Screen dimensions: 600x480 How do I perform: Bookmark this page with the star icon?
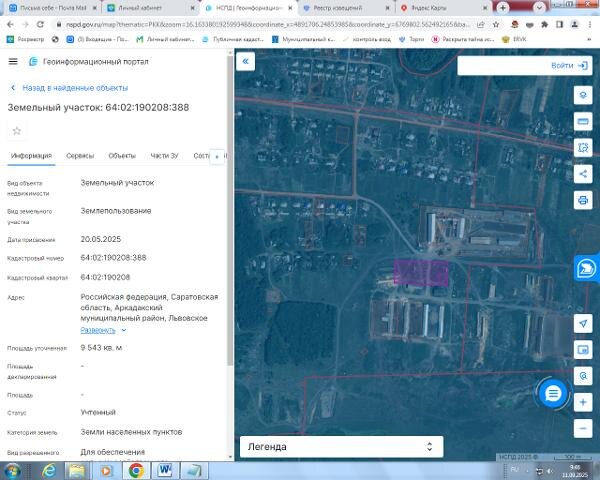click(496, 24)
